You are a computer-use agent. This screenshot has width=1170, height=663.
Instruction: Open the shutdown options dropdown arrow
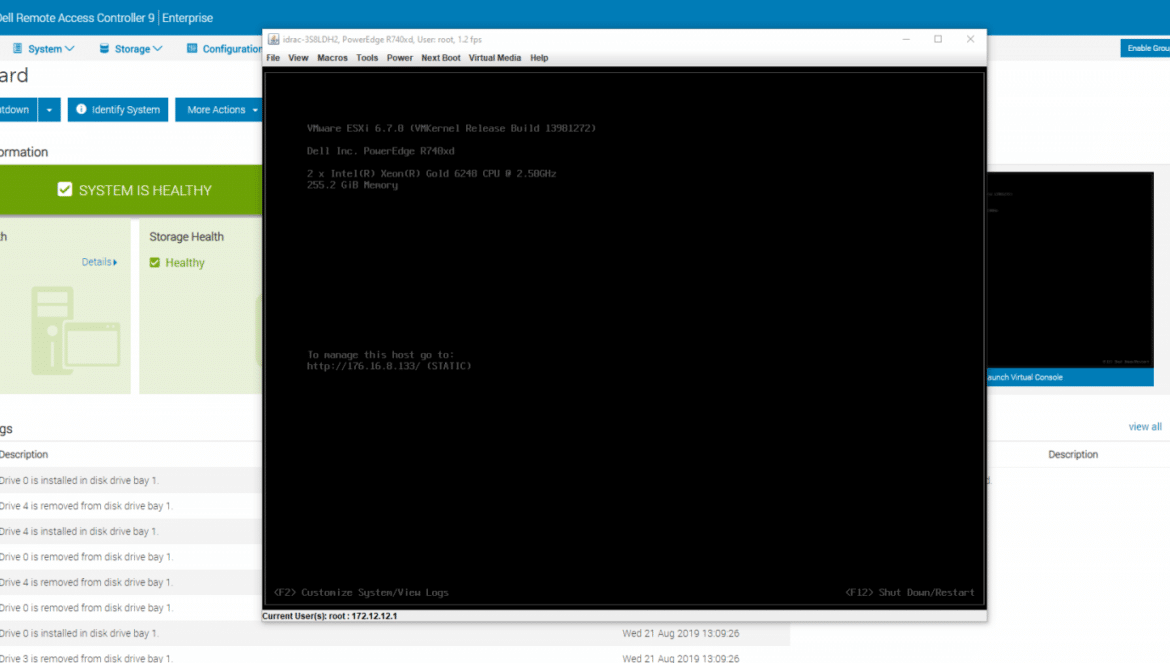point(49,110)
